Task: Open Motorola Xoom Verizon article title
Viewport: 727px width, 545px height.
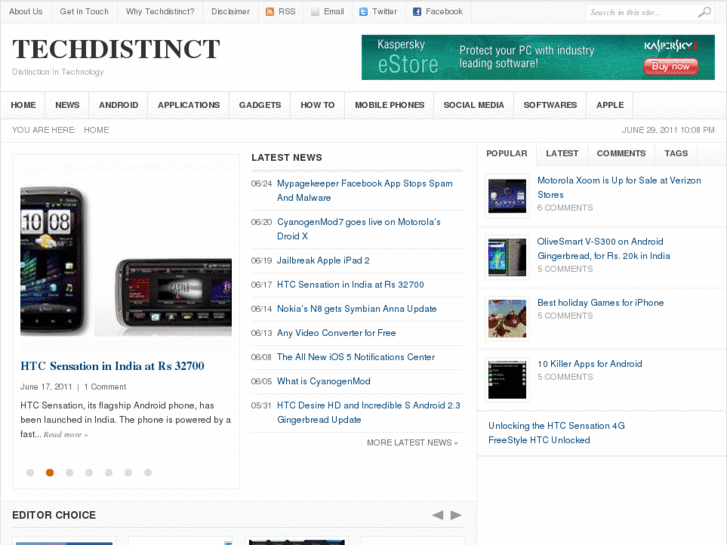Action: (x=619, y=187)
